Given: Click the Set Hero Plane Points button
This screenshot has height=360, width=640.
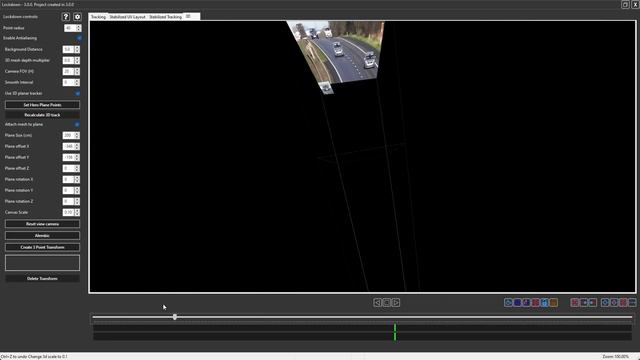Looking at the screenshot, I should 42,105.
